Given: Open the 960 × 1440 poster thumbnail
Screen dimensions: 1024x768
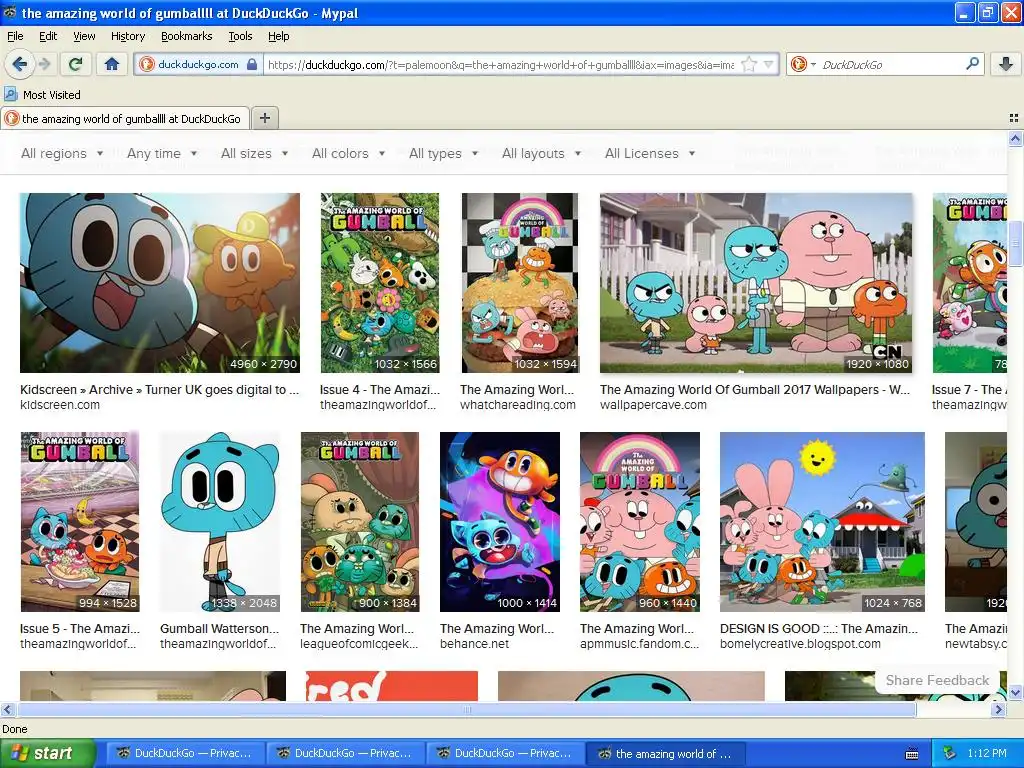Looking at the screenshot, I should (640, 522).
